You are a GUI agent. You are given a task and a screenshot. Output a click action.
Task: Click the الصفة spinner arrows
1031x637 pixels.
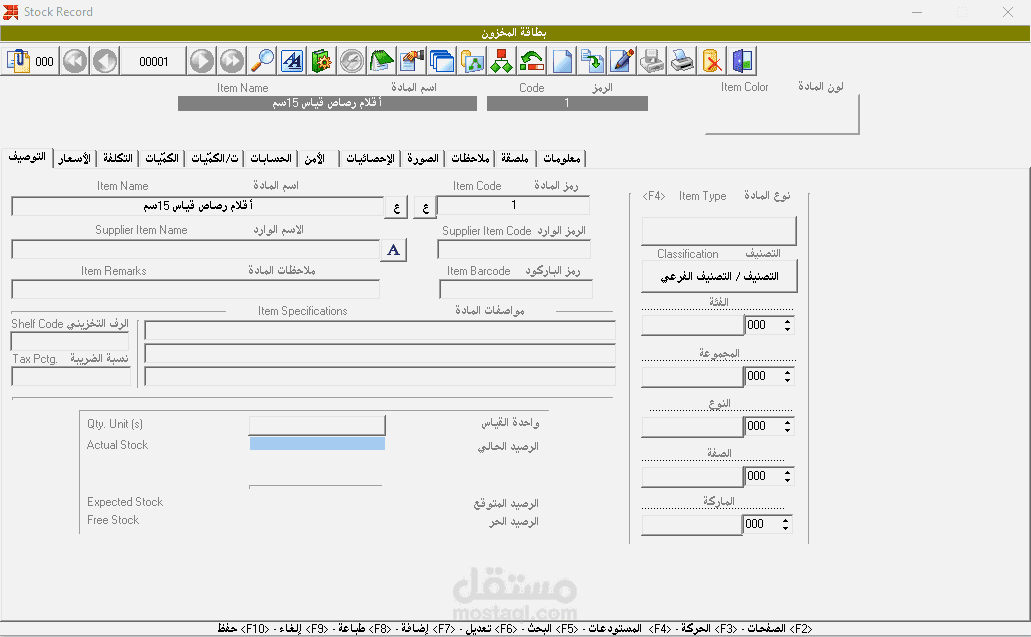(787, 476)
